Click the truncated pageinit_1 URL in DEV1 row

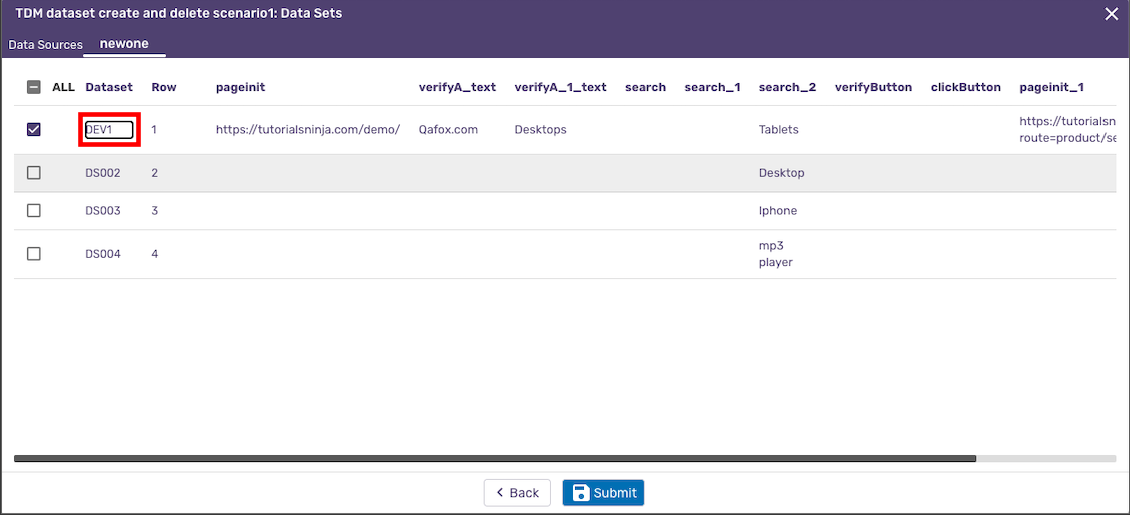(1067, 130)
